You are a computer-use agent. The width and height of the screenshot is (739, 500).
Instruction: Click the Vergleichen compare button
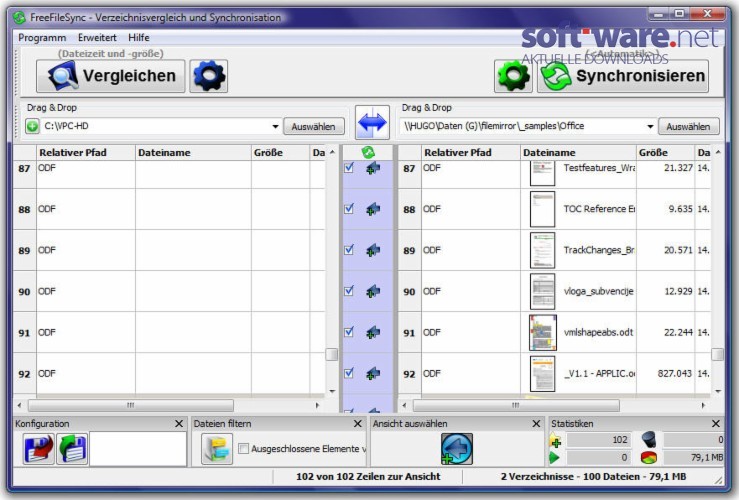pos(110,76)
